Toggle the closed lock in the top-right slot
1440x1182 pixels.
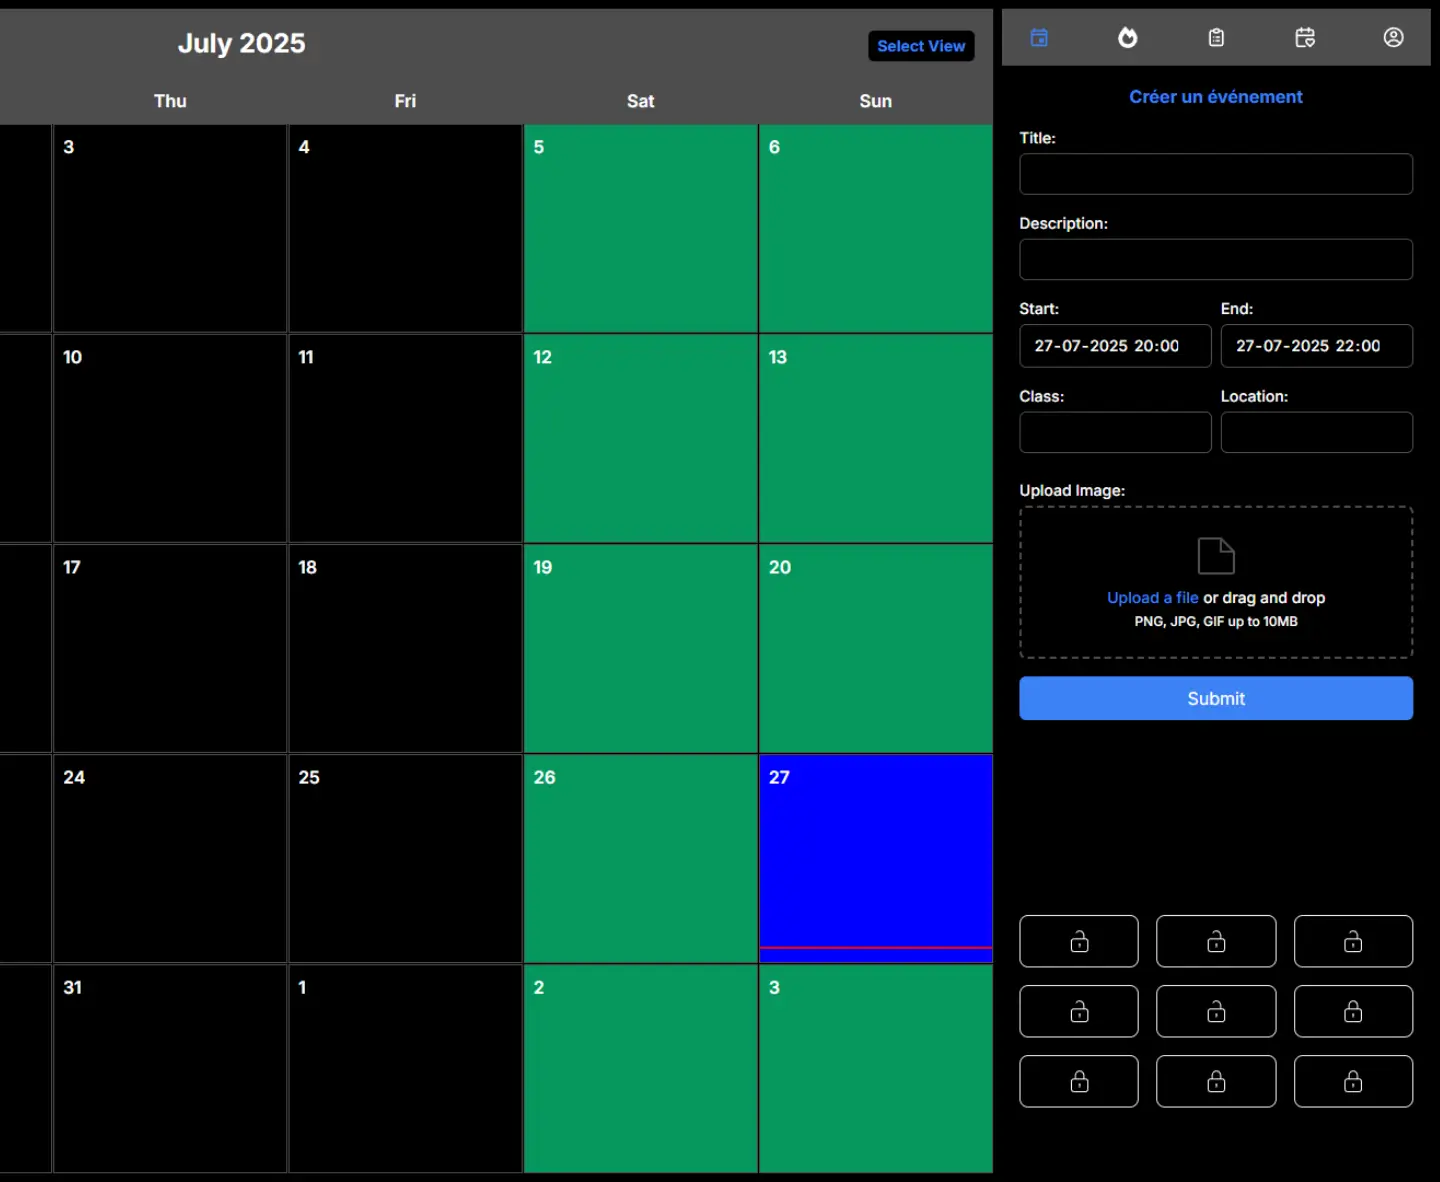point(1354,941)
